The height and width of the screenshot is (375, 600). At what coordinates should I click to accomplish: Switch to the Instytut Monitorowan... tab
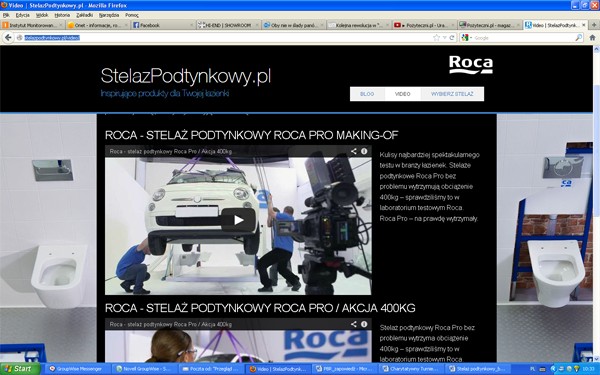[x=32, y=25]
